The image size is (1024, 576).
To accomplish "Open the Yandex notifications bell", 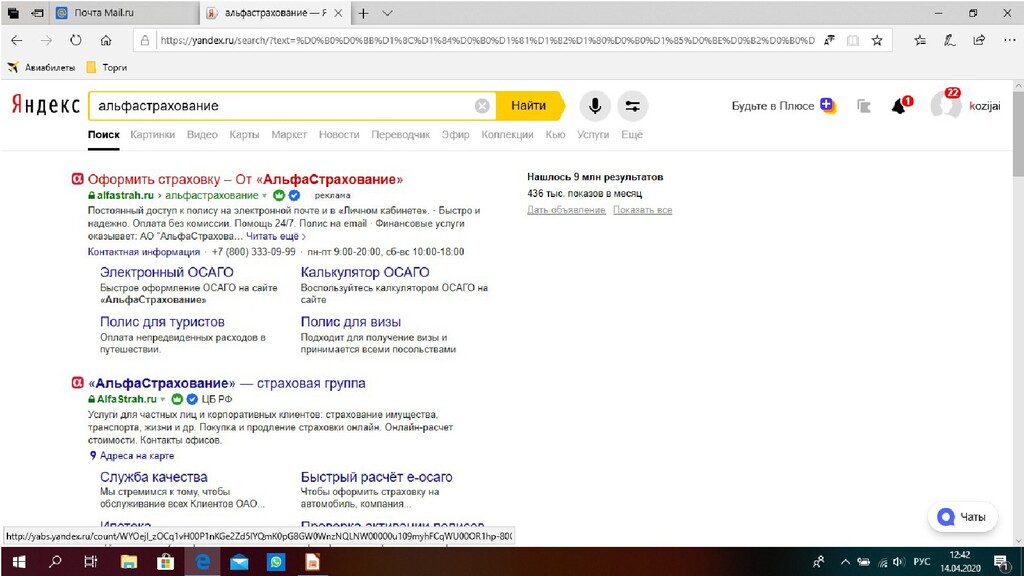I will 900,106.
